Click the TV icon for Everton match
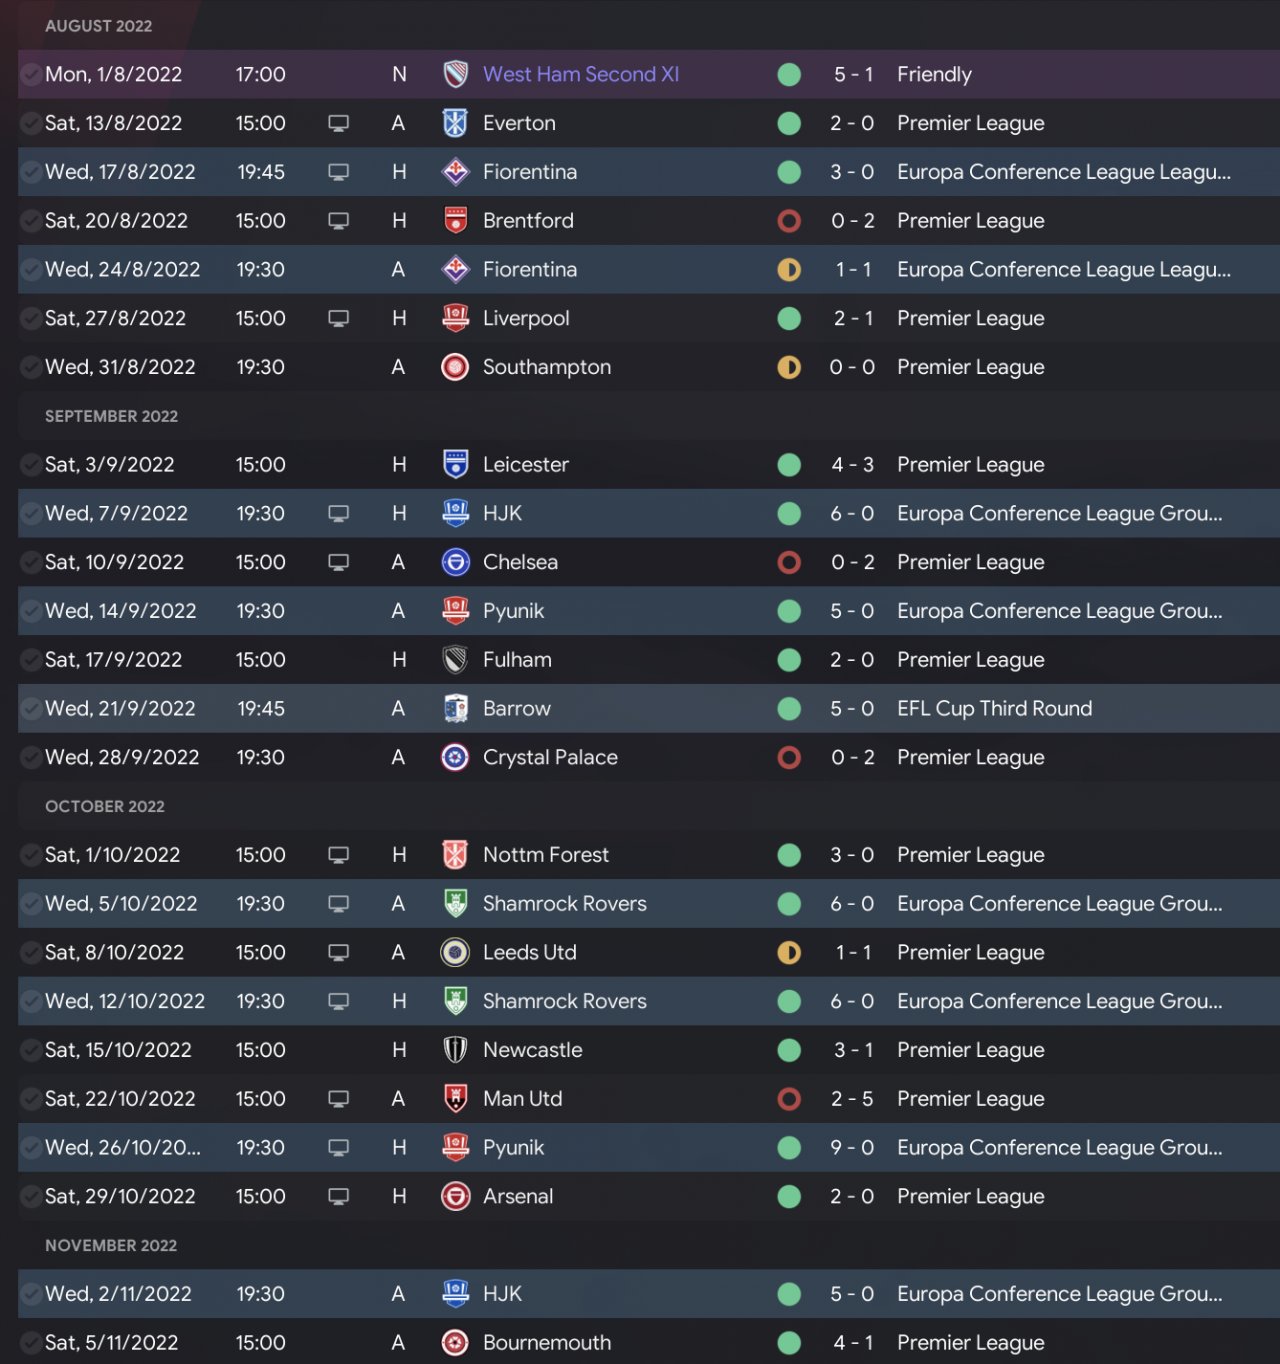The height and width of the screenshot is (1364, 1280). [x=339, y=124]
